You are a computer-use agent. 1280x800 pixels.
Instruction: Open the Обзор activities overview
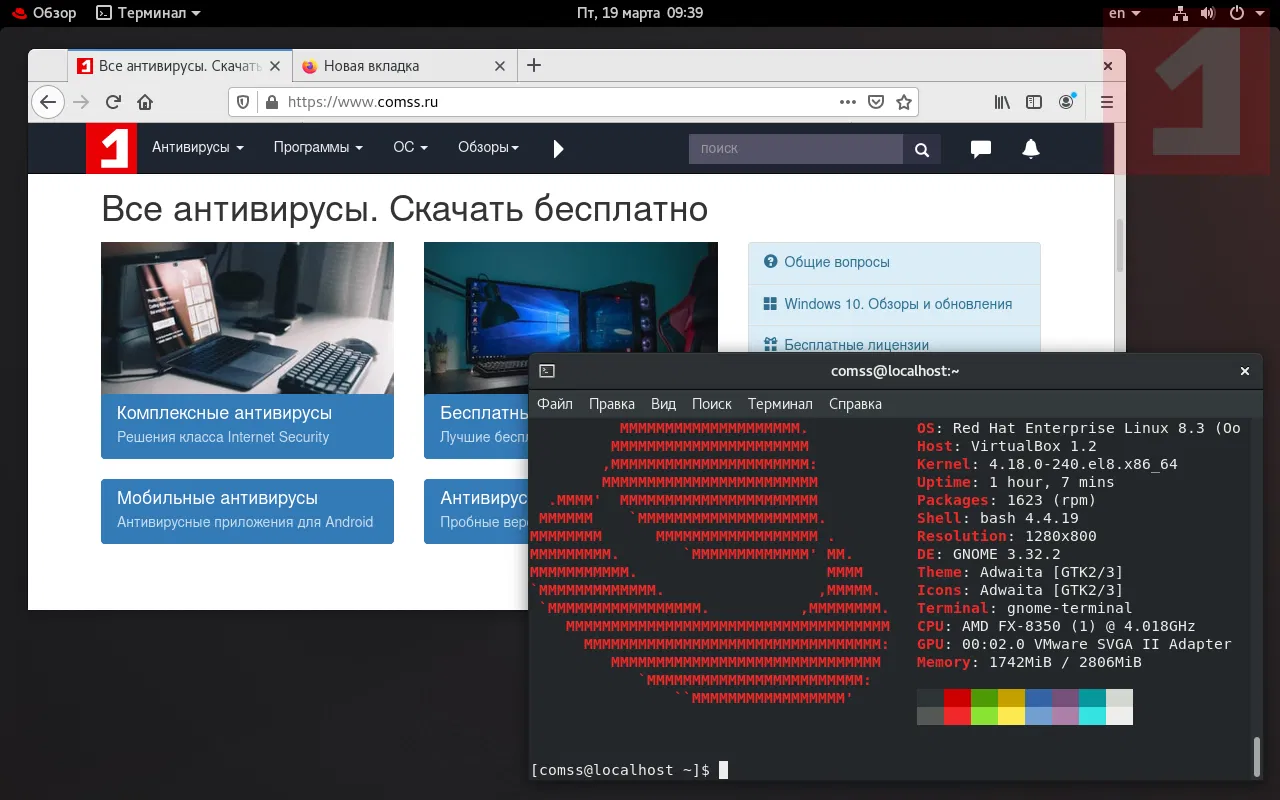(x=44, y=13)
